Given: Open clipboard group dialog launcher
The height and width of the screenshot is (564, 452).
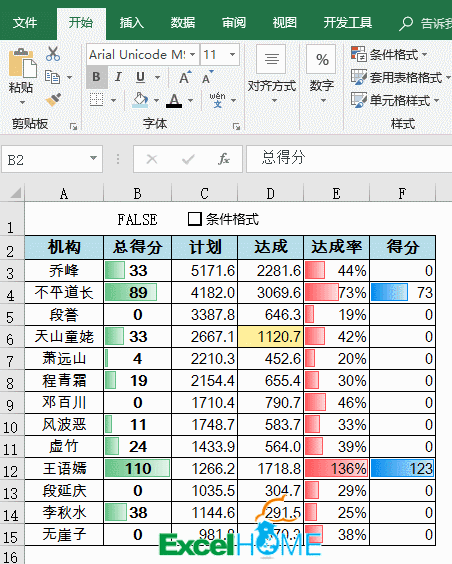Looking at the screenshot, I should (73, 126).
